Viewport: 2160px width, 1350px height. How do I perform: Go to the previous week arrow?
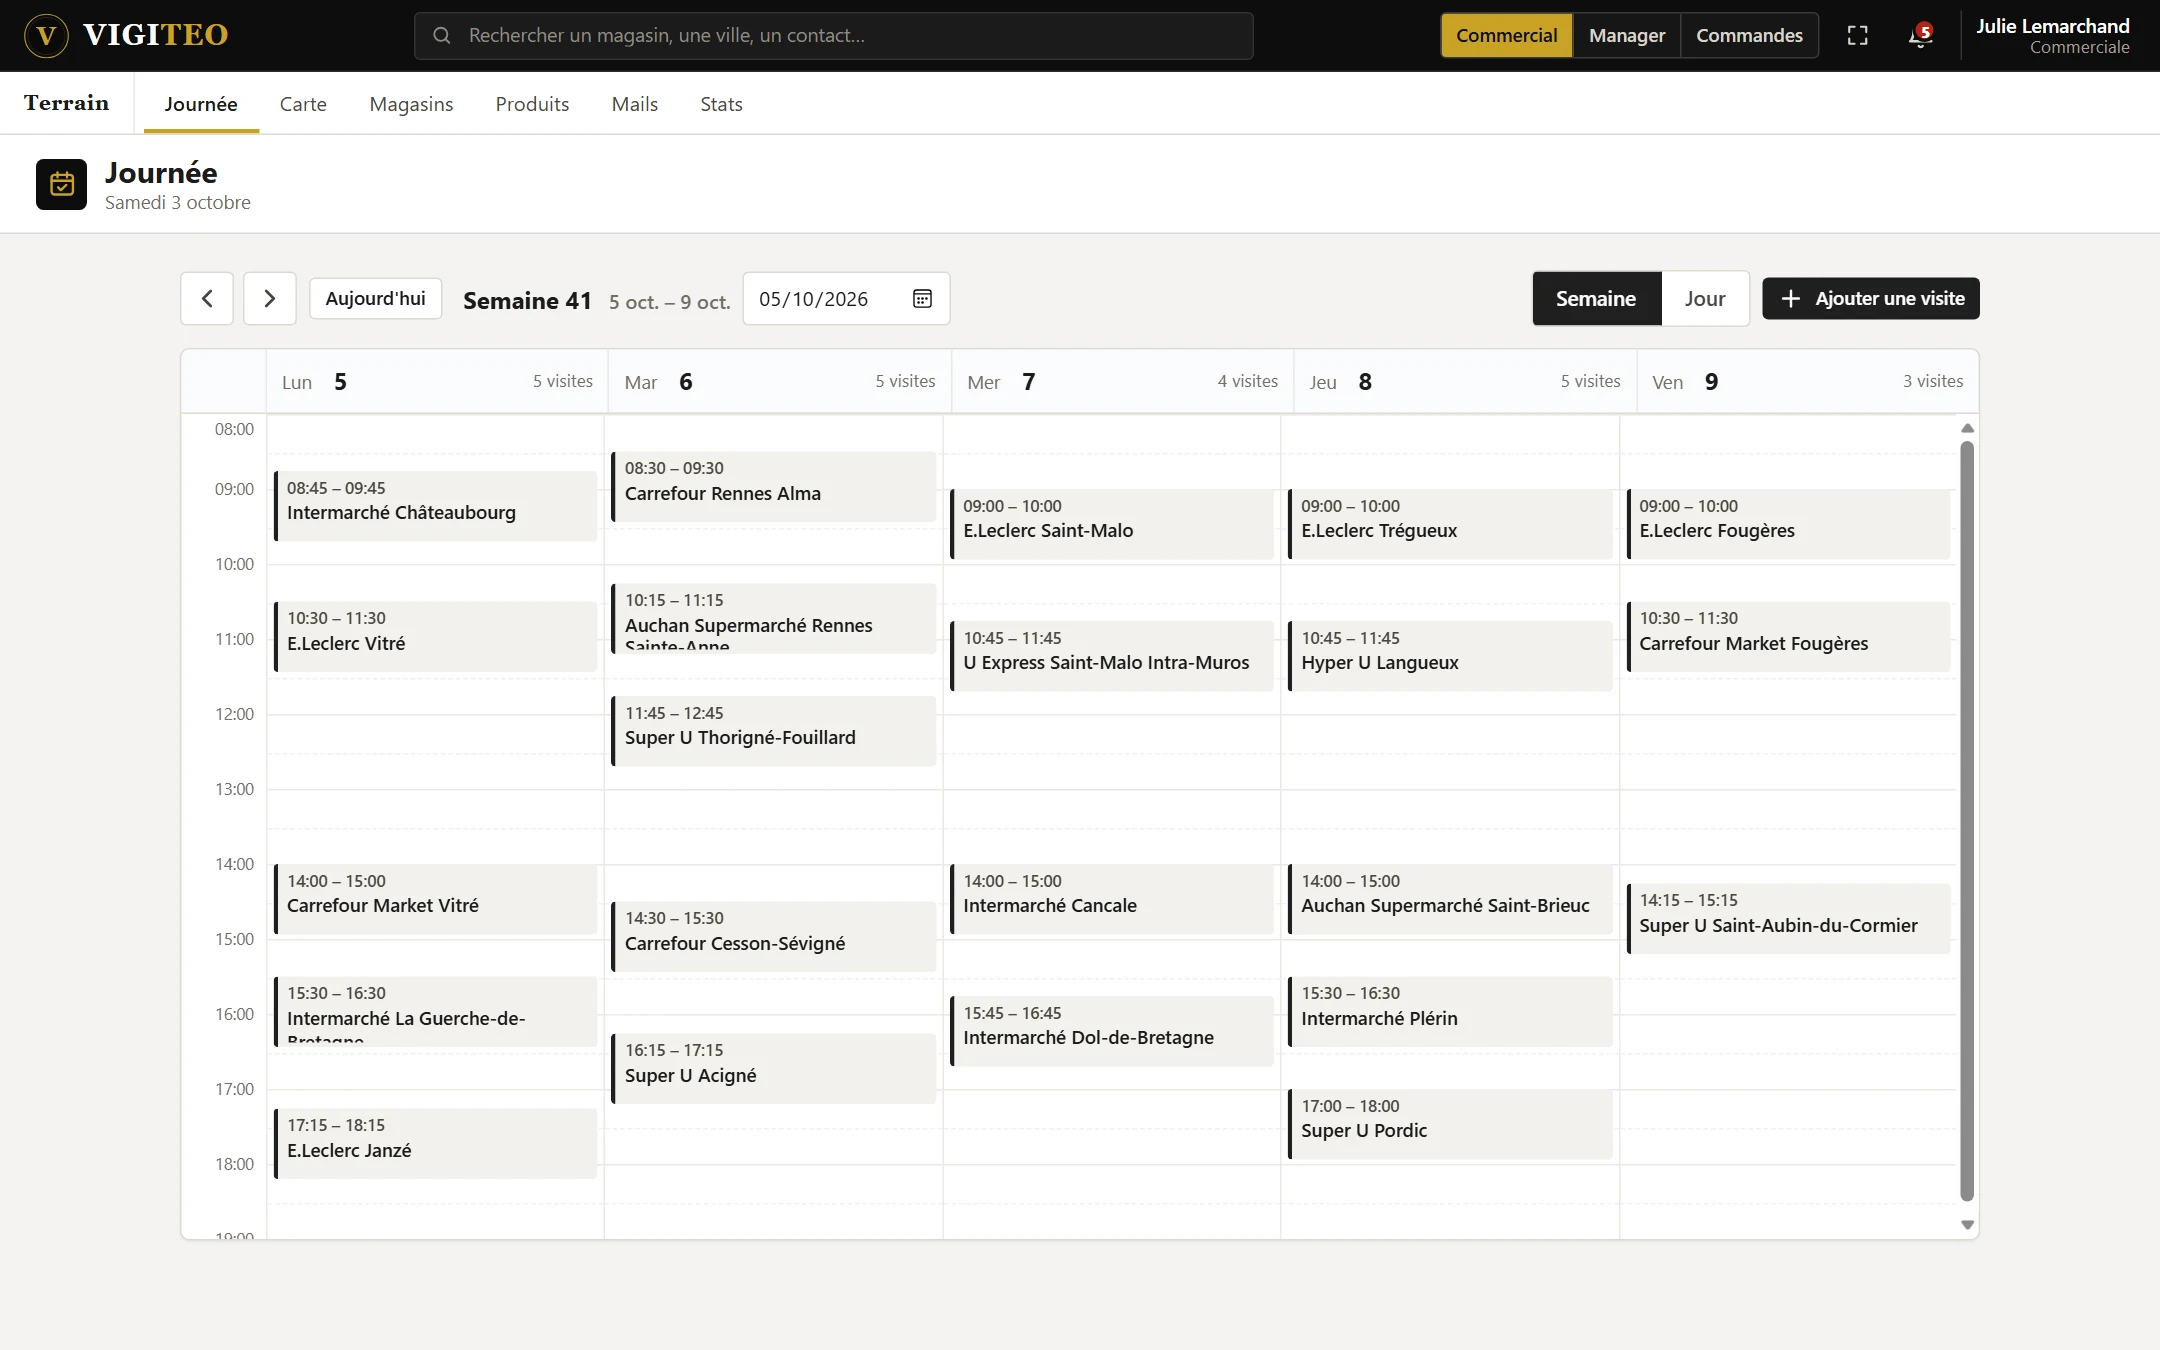click(207, 298)
